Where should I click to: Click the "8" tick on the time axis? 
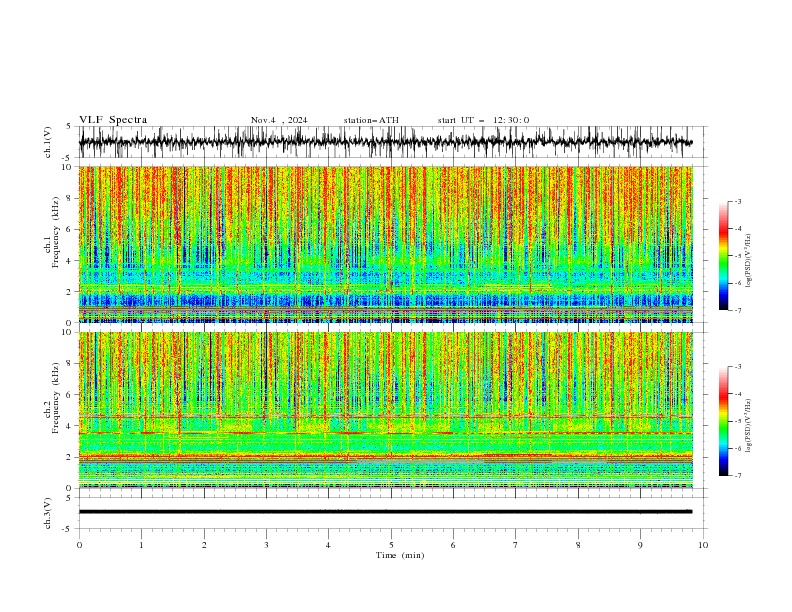coord(578,545)
